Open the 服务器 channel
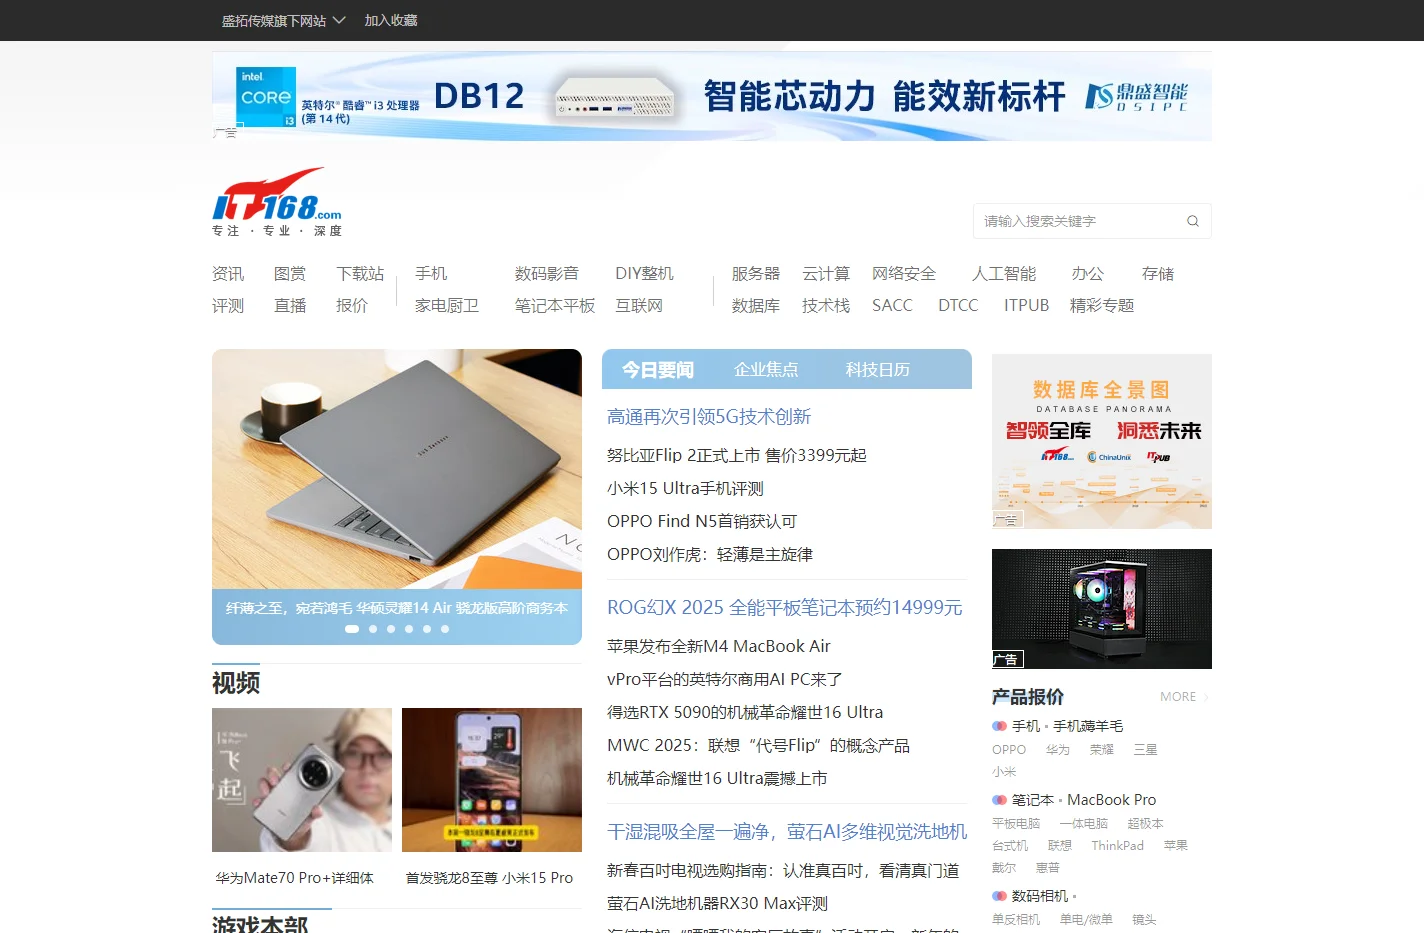The height and width of the screenshot is (933, 1424). tap(756, 273)
